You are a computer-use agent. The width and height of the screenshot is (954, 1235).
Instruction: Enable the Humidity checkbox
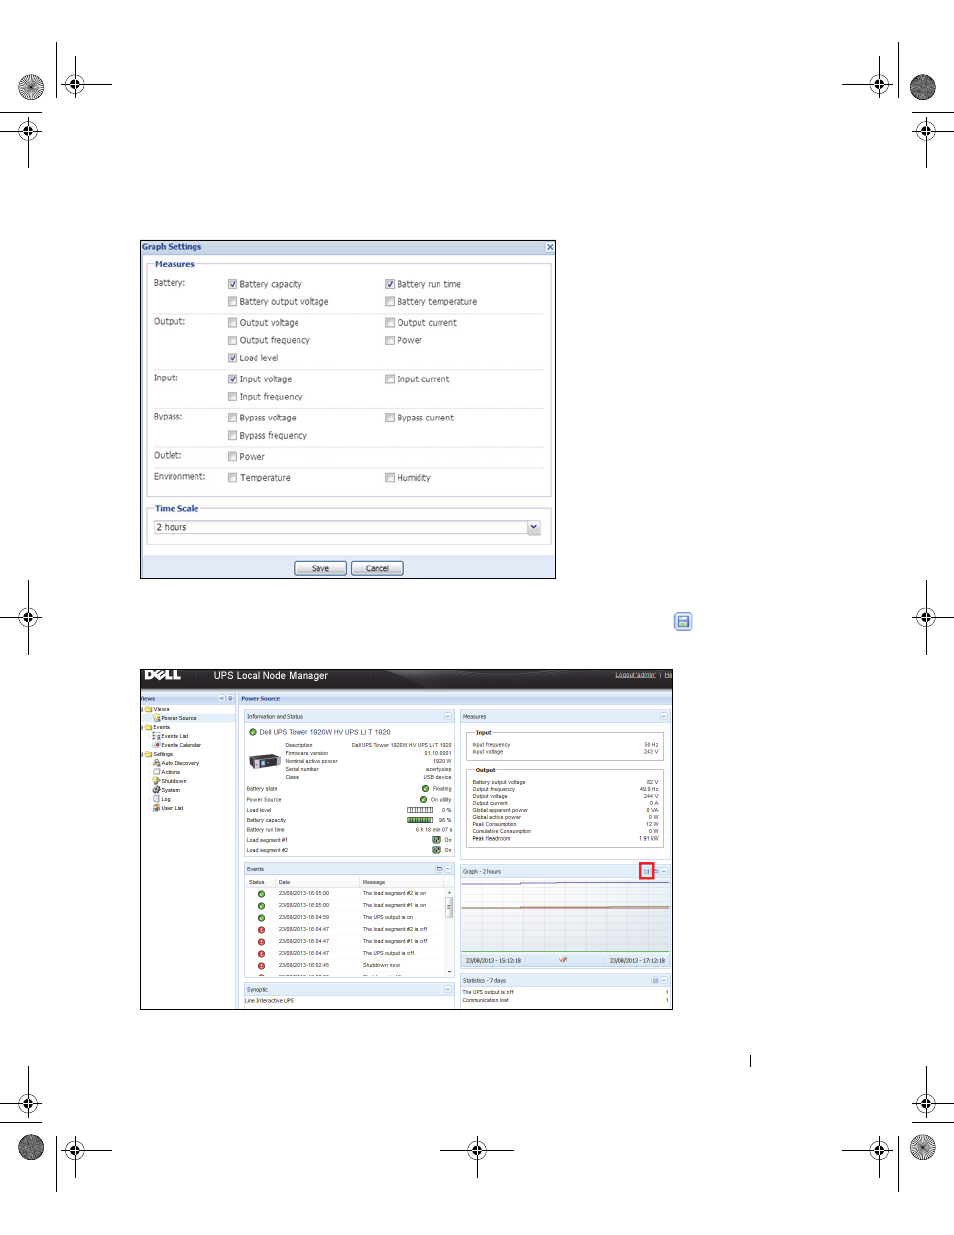pyautogui.click(x=390, y=478)
